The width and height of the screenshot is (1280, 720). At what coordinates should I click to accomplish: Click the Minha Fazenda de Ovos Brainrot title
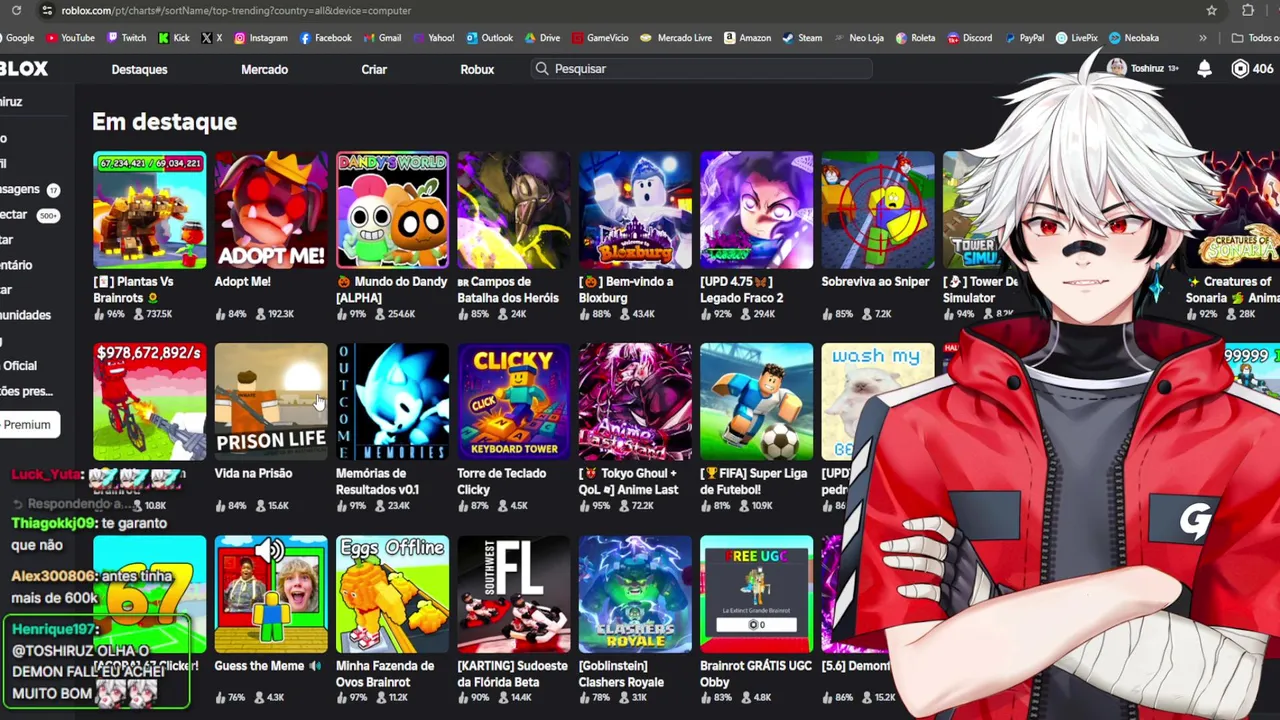(385, 673)
